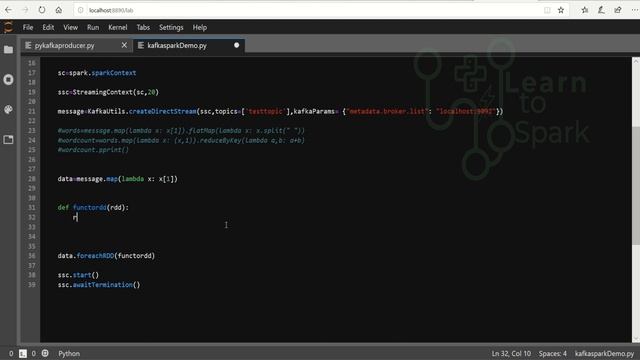Screen dimensions: 640x360
Task: Open the View menu
Action: (x=70, y=27)
